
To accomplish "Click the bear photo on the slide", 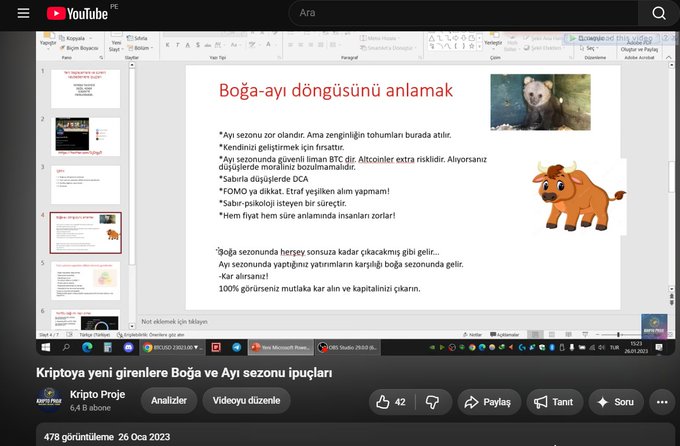I will tap(540, 102).
